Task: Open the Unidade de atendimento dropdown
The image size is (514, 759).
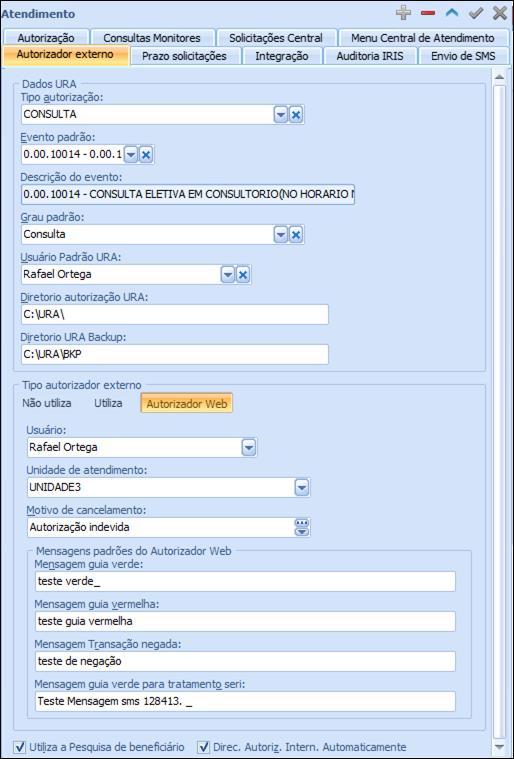Action: pyautogui.click(x=302, y=487)
